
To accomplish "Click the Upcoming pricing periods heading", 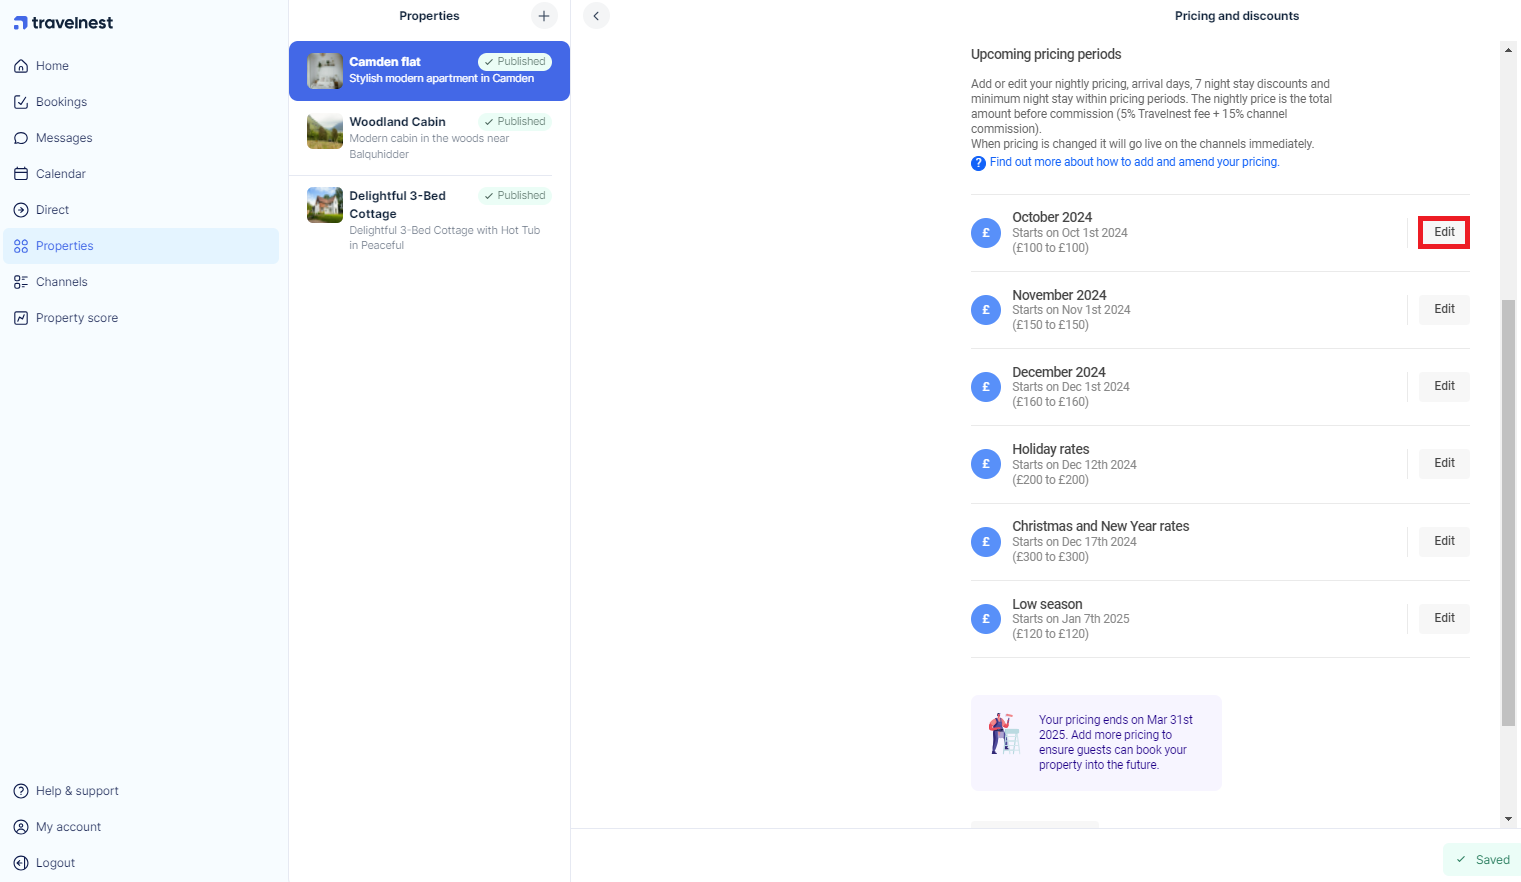I will click(x=1046, y=54).
